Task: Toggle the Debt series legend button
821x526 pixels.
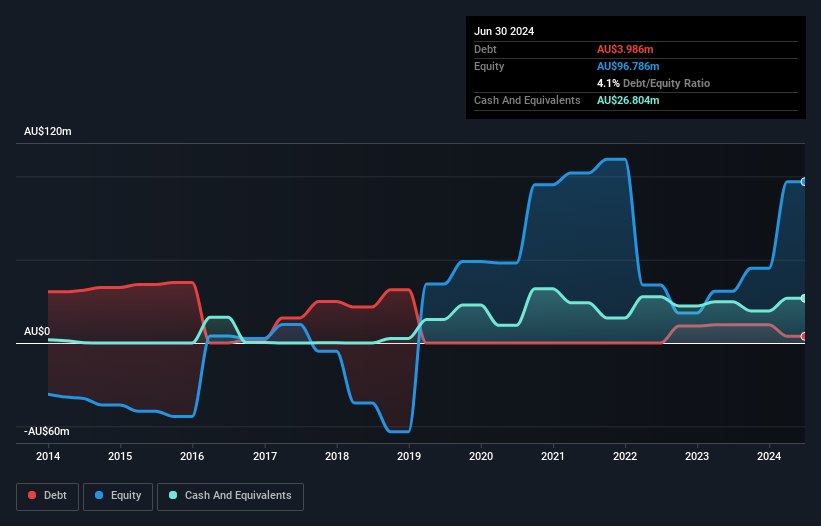Action: pos(48,496)
